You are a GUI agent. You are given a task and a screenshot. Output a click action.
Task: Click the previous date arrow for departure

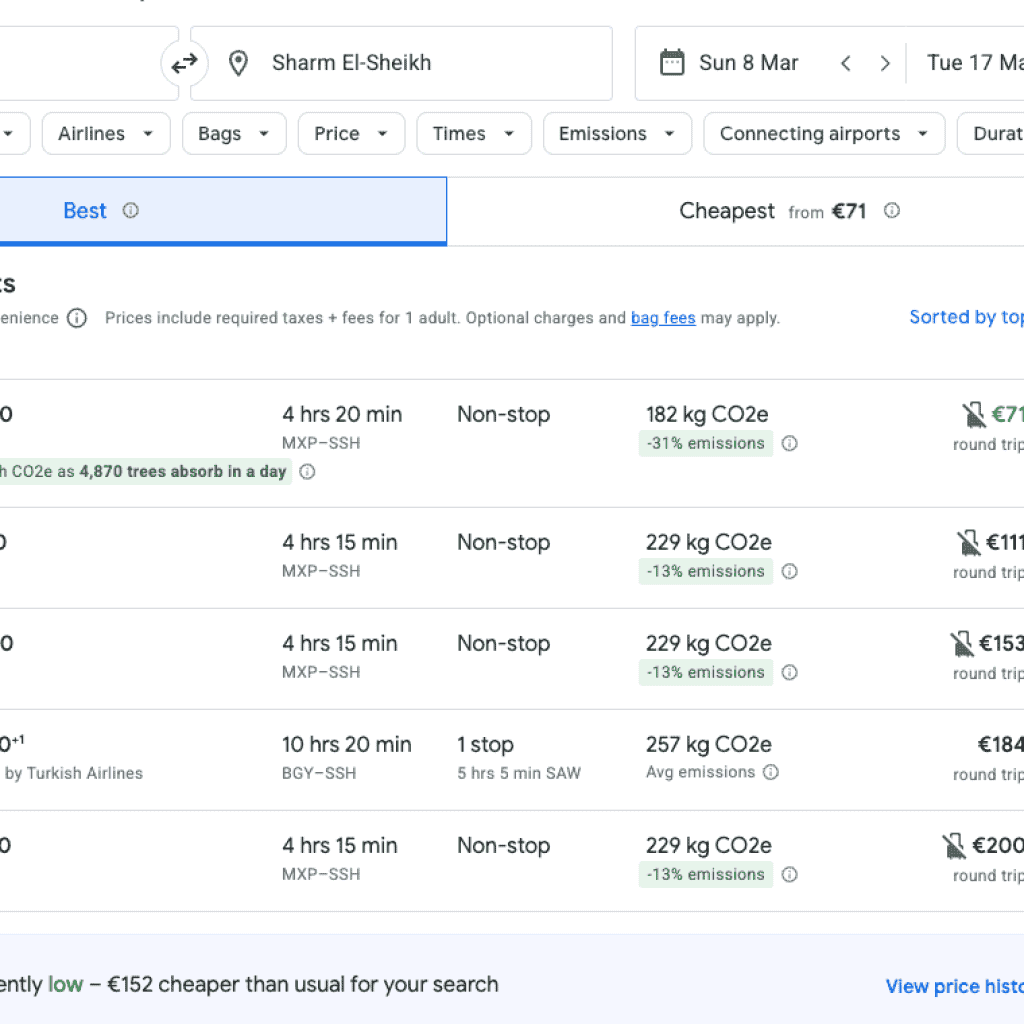click(845, 63)
